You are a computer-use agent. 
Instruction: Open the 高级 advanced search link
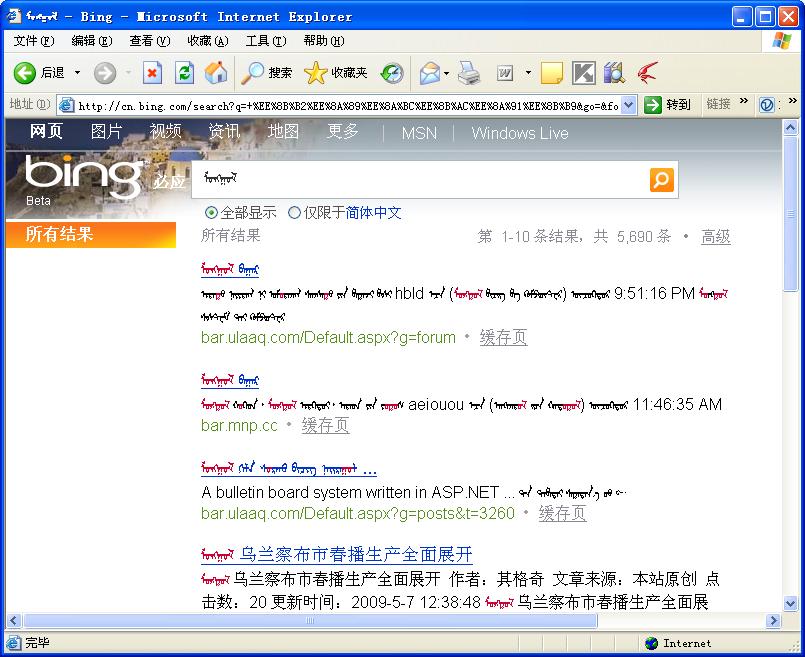(x=716, y=236)
